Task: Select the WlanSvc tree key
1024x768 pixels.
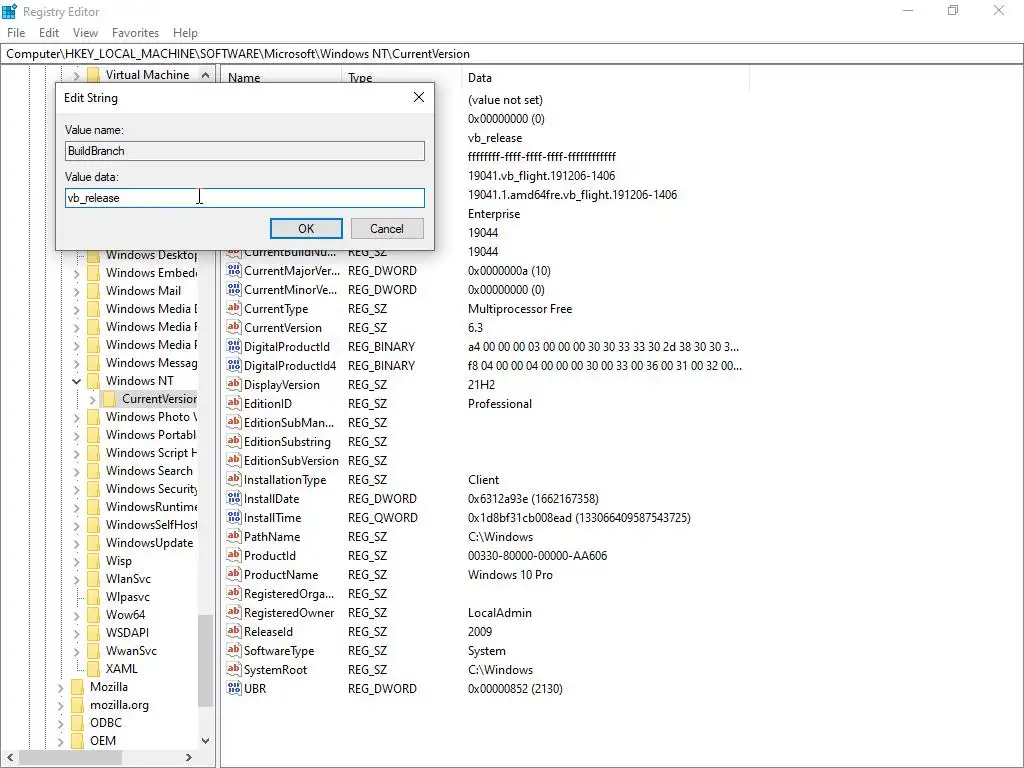Action: pos(128,579)
